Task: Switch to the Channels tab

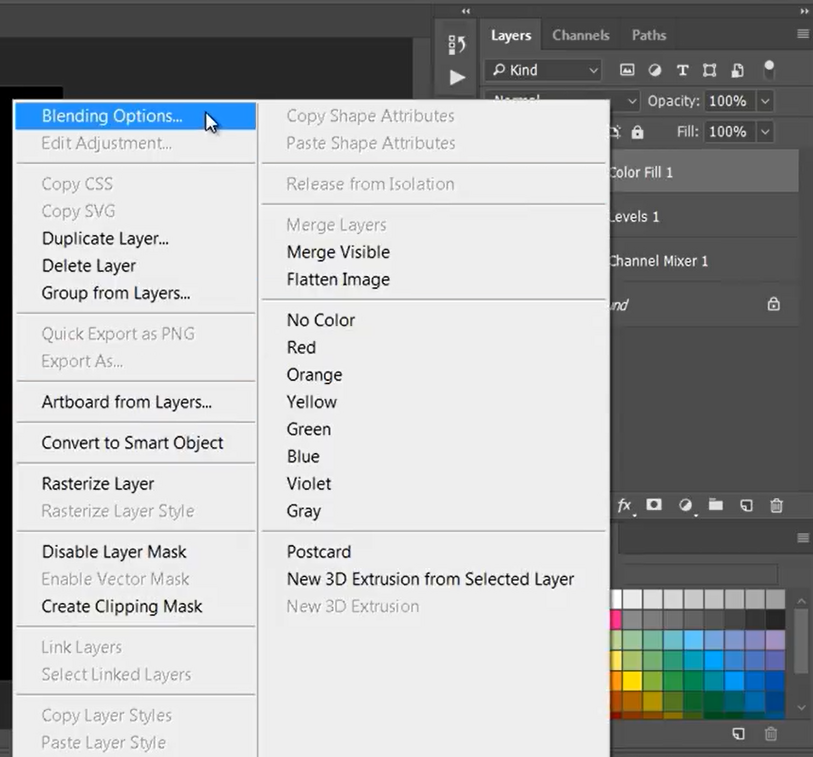Action: pos(580,35)
